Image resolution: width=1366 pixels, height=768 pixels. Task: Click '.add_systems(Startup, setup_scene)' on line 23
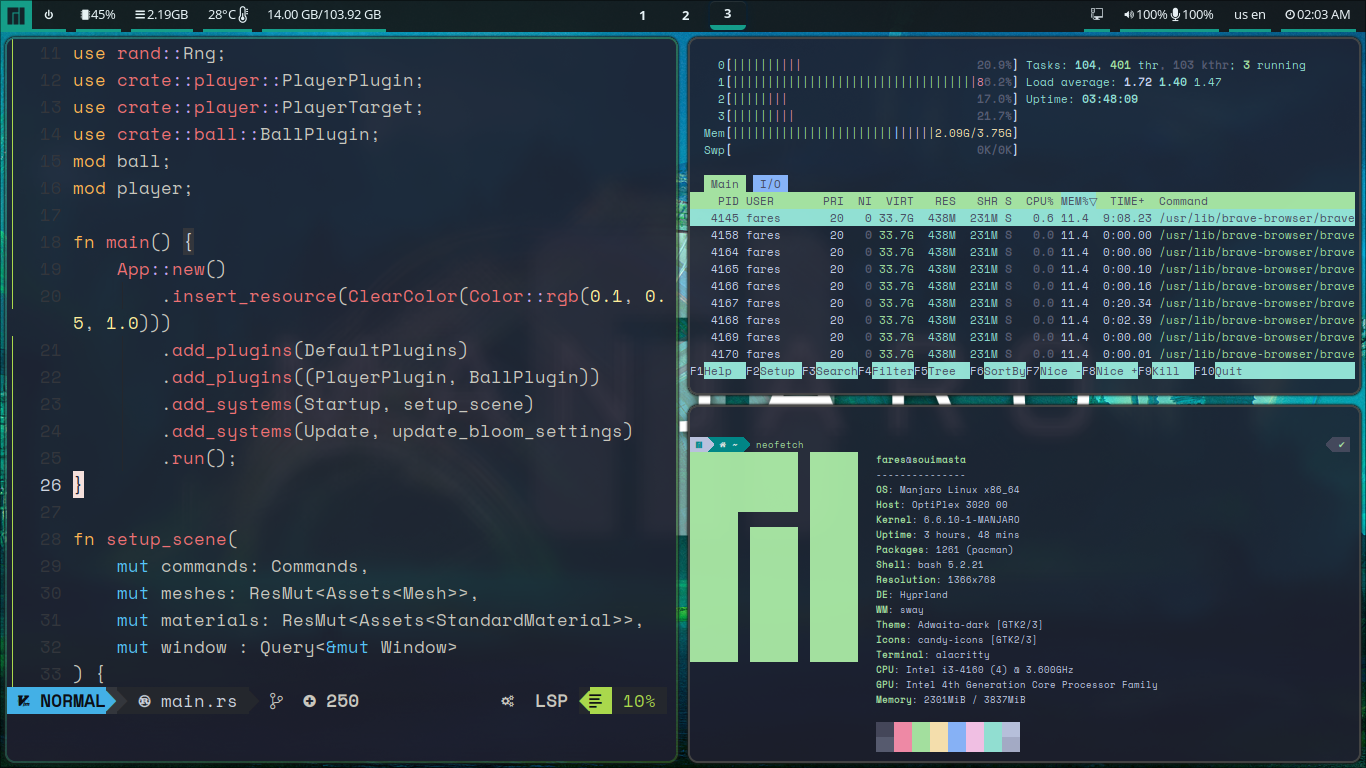[x=348, y=404]
